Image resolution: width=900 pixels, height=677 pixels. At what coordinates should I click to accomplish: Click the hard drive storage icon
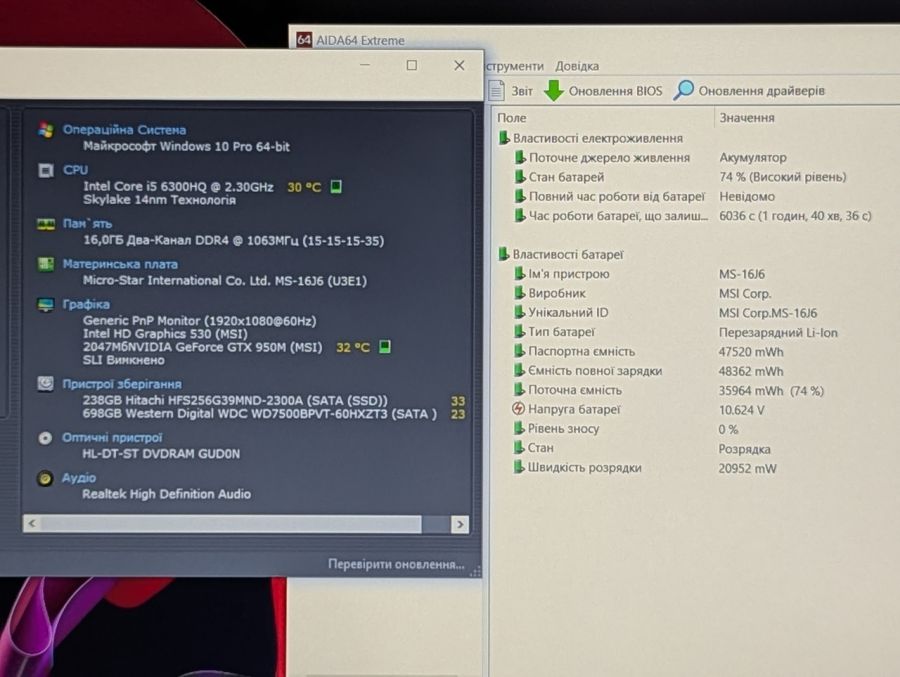(x=45, y=384)
